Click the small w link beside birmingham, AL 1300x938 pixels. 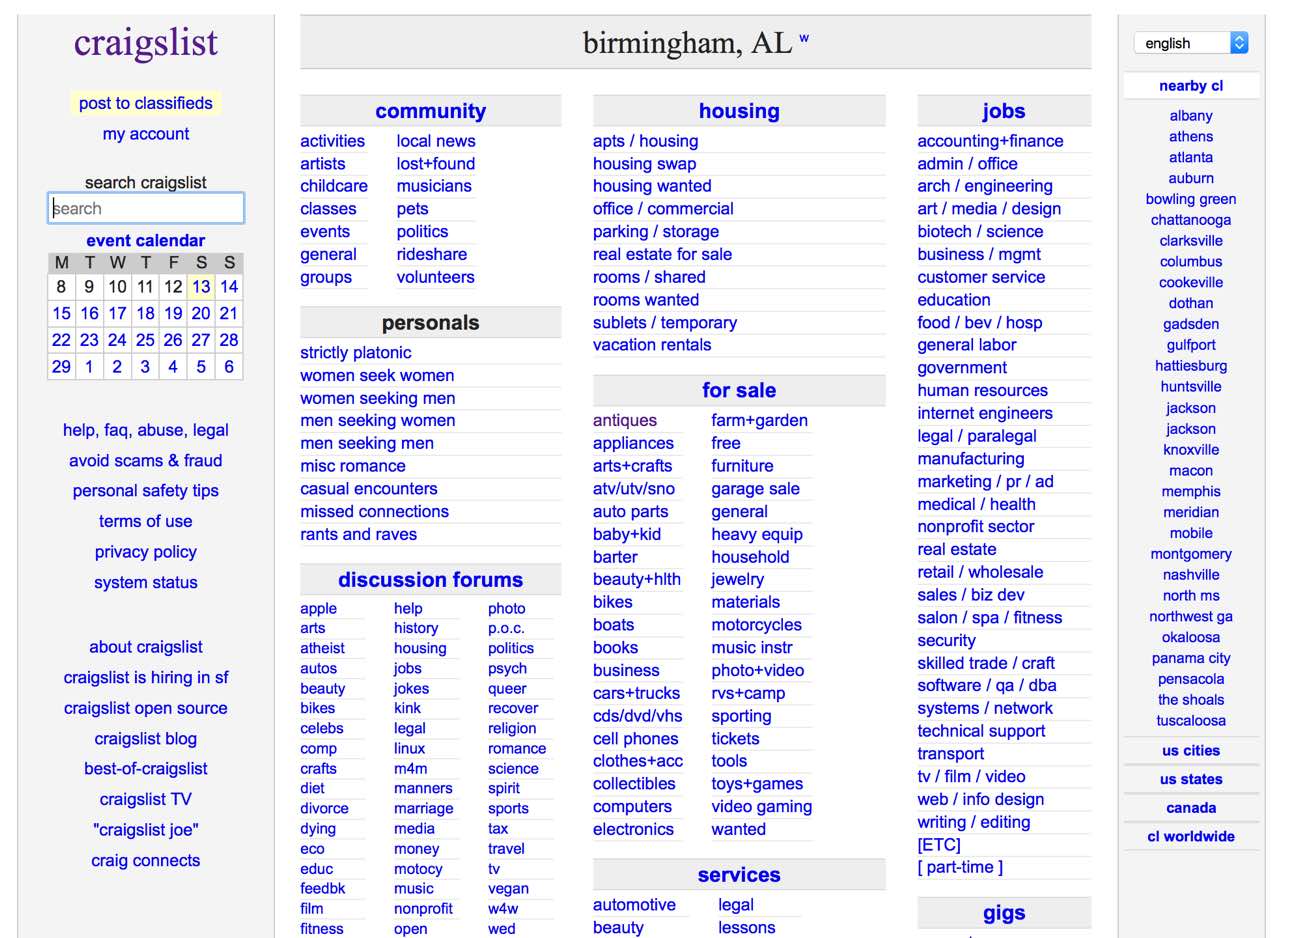804,39
